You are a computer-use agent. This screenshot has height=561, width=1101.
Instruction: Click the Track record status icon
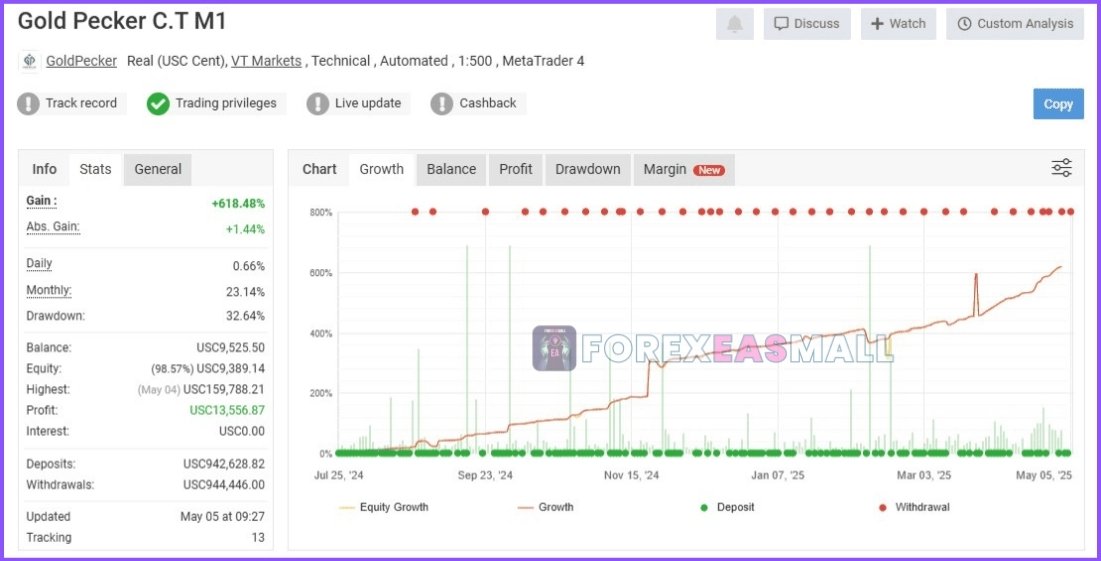coord(29,103)
